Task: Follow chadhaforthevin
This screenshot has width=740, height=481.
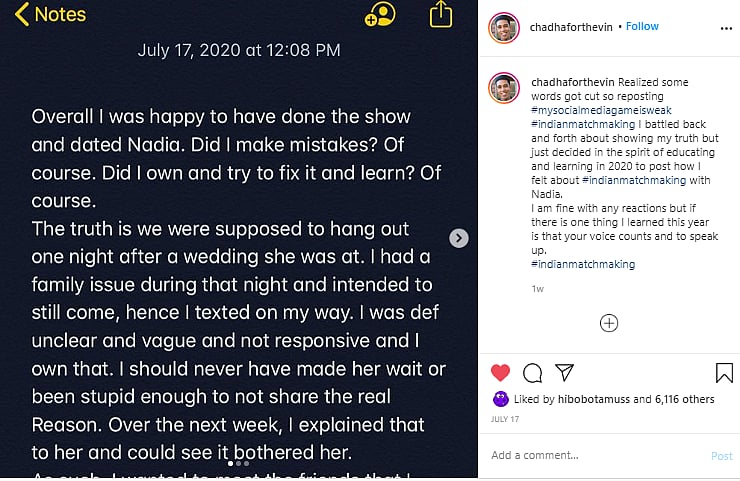Action: tap(642, 26)
